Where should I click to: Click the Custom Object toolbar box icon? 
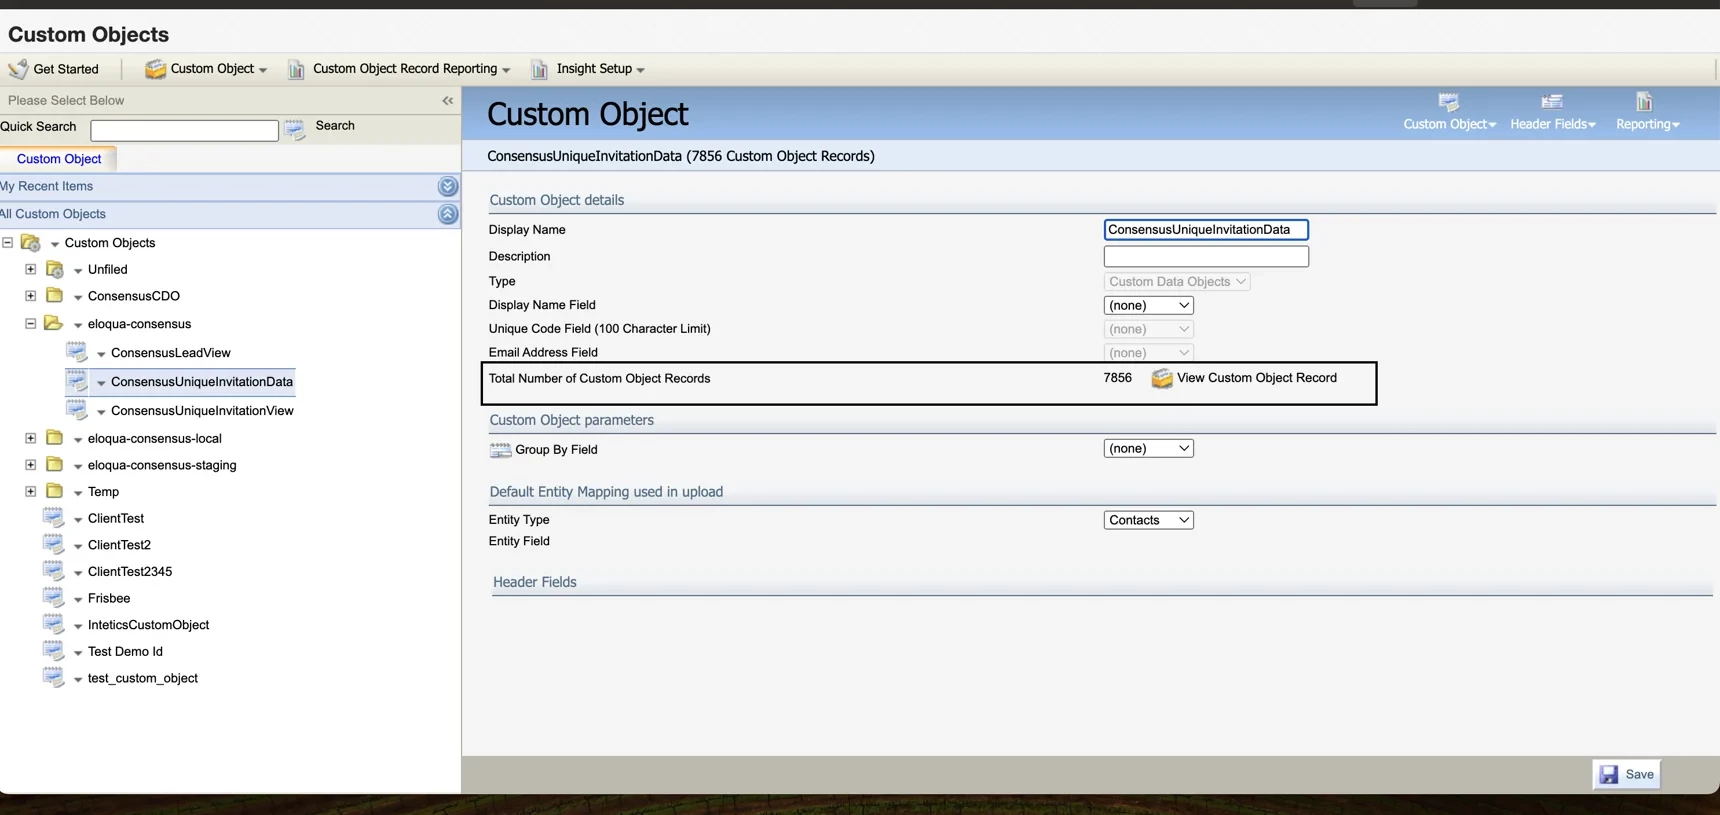(x=155, y=68)
